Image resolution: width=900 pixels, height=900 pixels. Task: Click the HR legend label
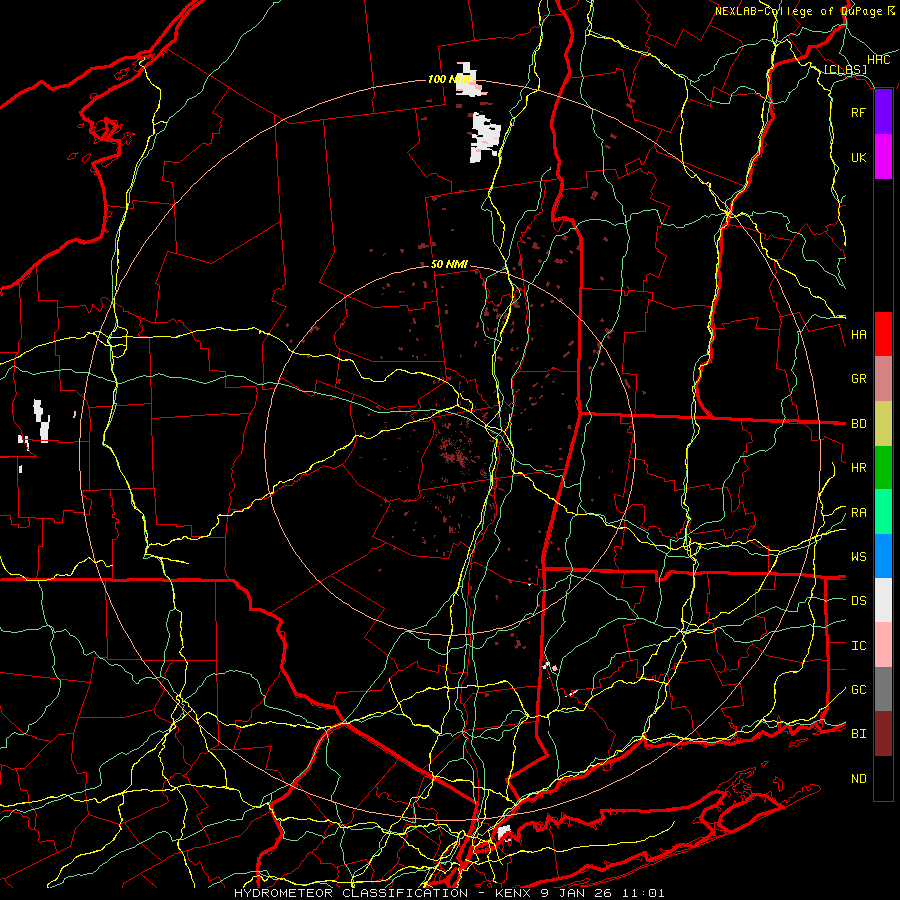pos(859,468)
